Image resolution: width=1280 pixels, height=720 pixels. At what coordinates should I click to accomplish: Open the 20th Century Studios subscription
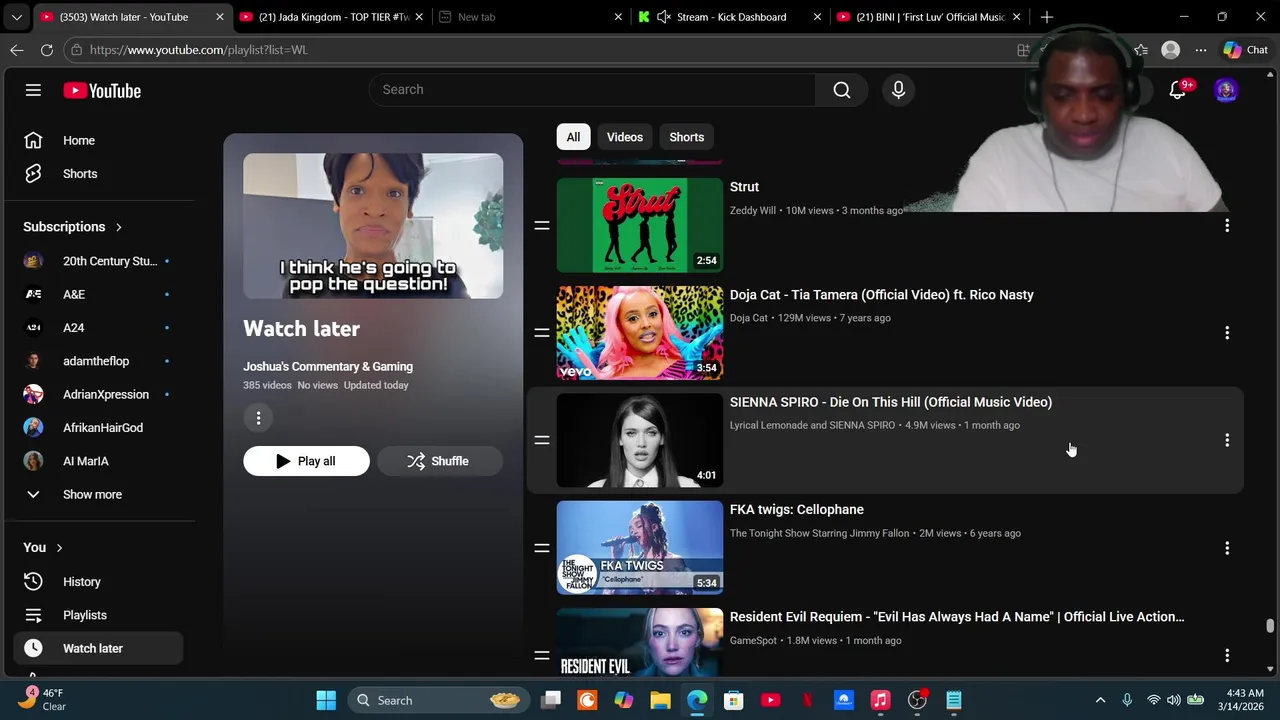98,261
